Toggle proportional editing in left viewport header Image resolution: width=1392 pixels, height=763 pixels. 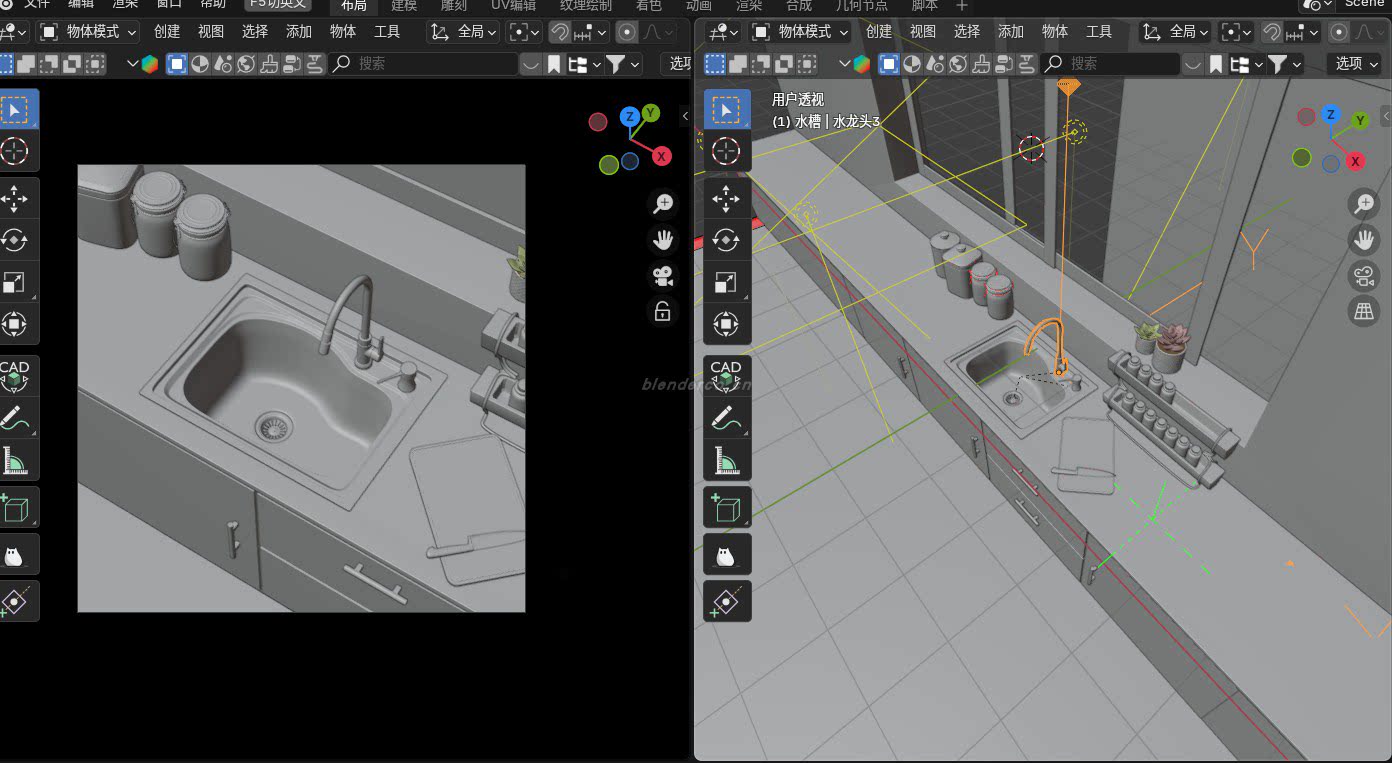coord(627,32)
